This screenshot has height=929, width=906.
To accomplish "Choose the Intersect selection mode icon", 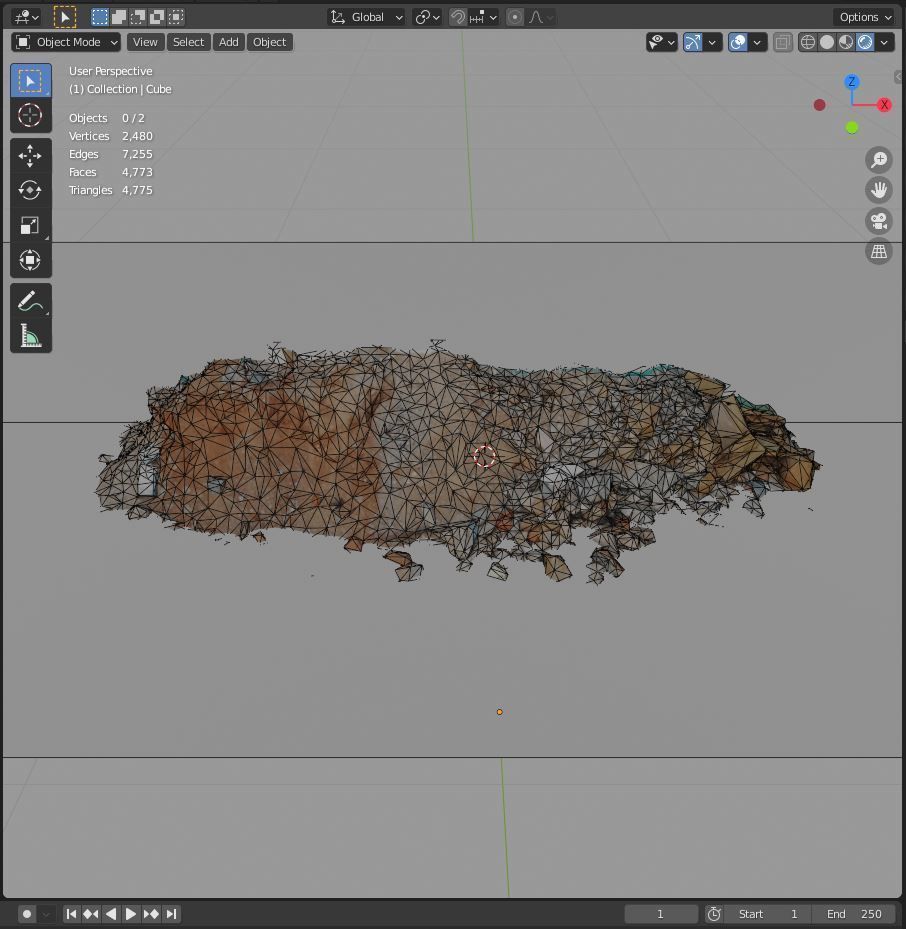I will tap(176, 17).
